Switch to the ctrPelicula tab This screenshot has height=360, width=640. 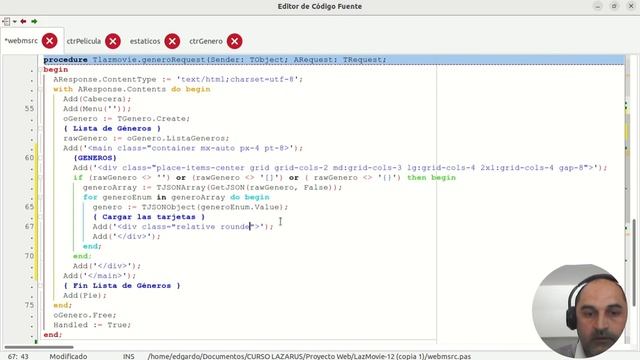point(84,41)
